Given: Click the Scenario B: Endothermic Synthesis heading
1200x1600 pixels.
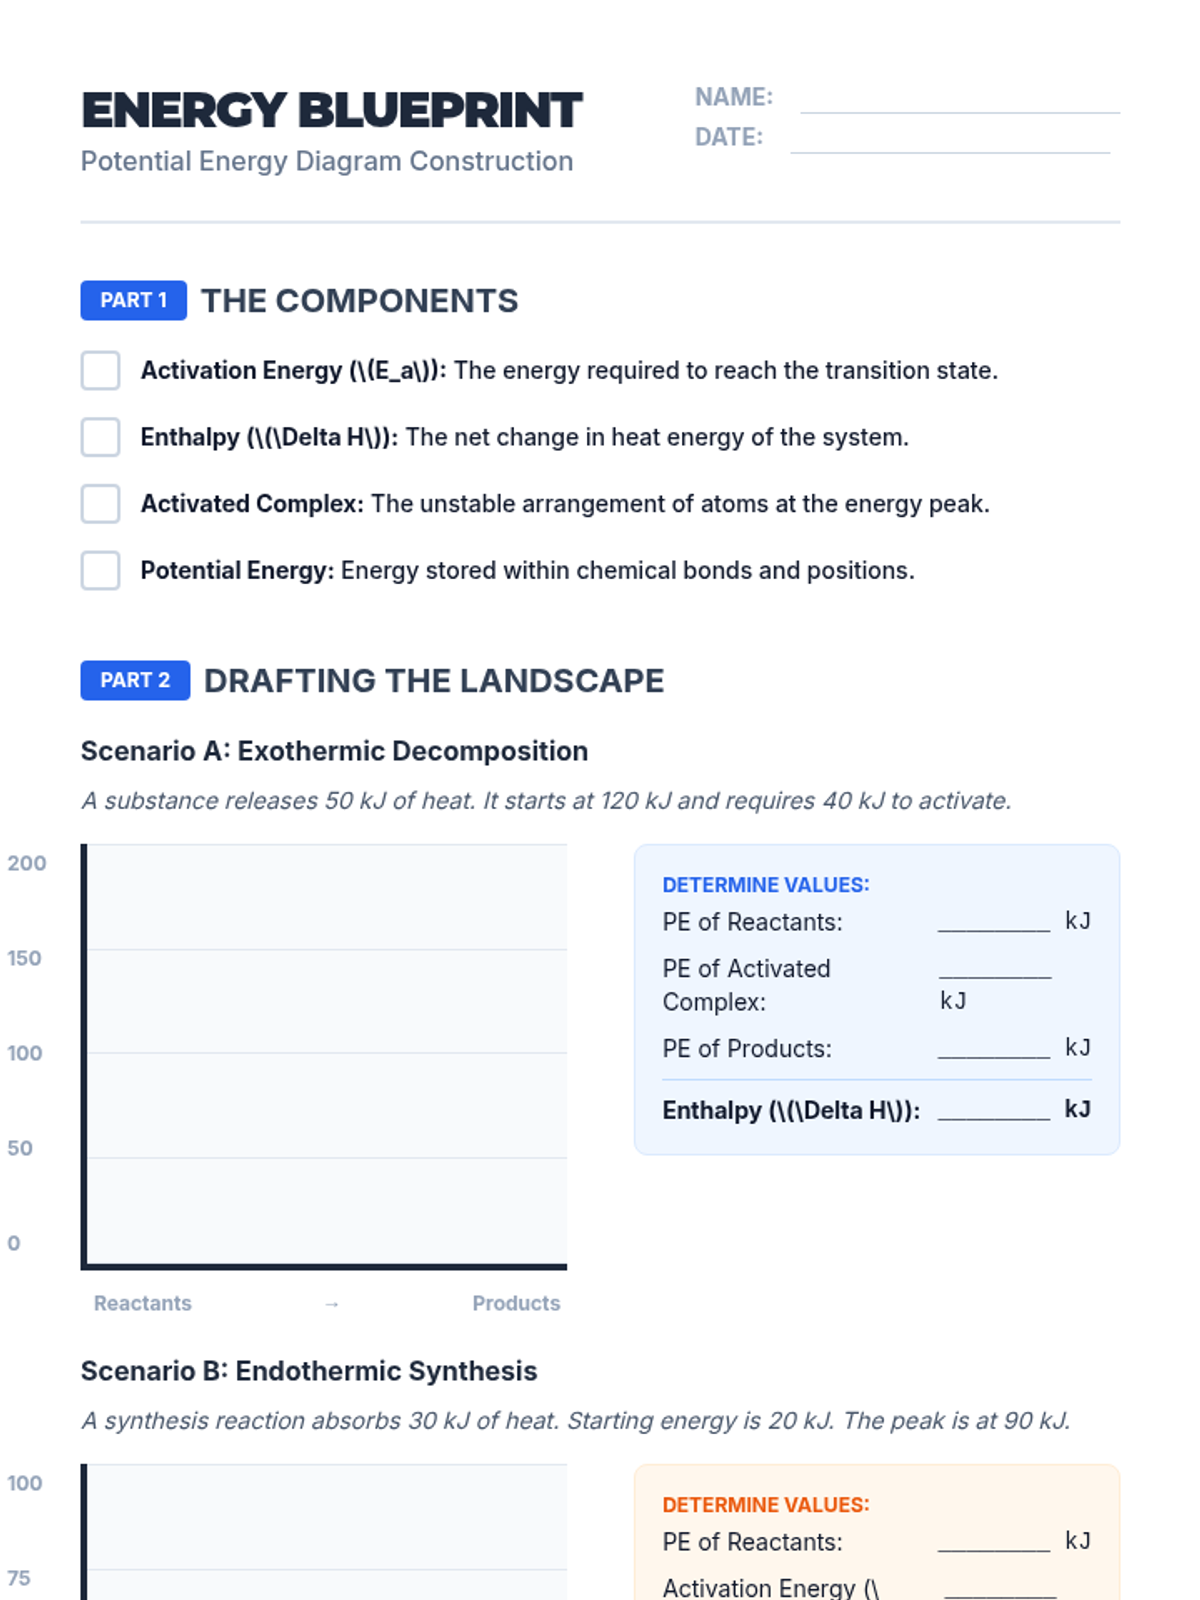Looking at the screenshot, I should click(x=308, y=1370).
